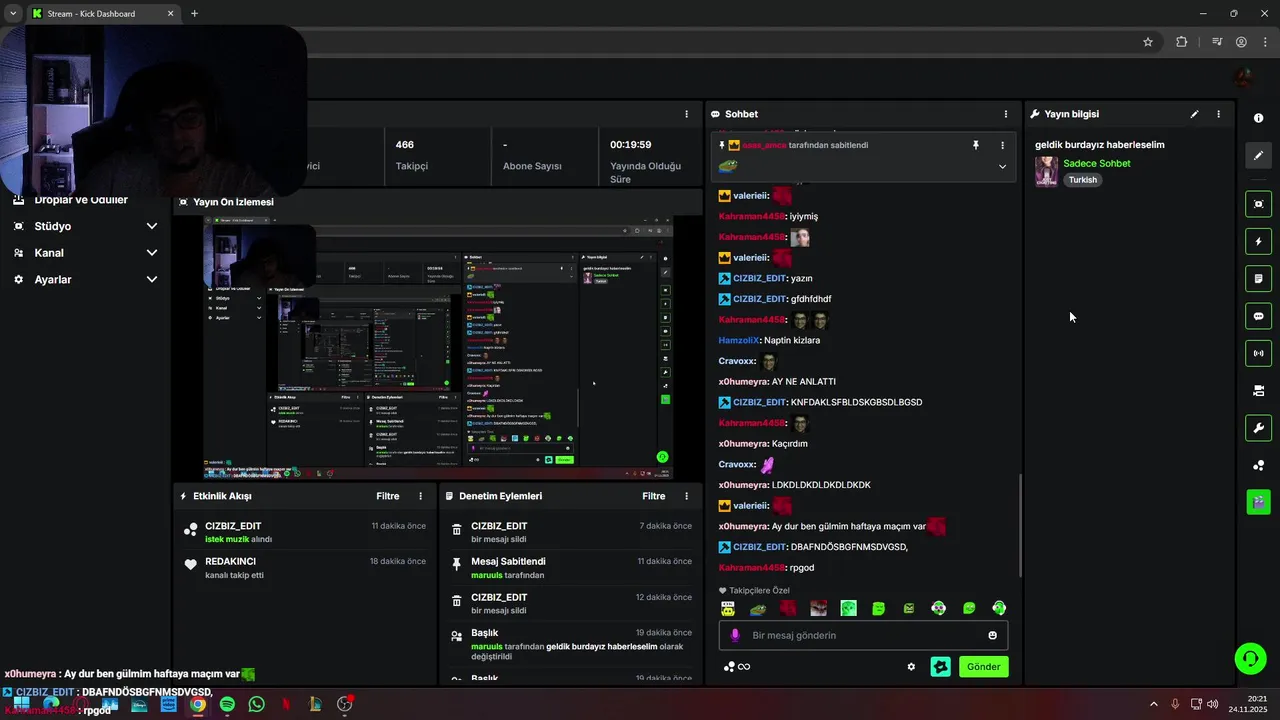This screenshot has height=720, width=1280.
Task: Toggle the lightning activity feed widget icon
Action: coord(1258,241)
